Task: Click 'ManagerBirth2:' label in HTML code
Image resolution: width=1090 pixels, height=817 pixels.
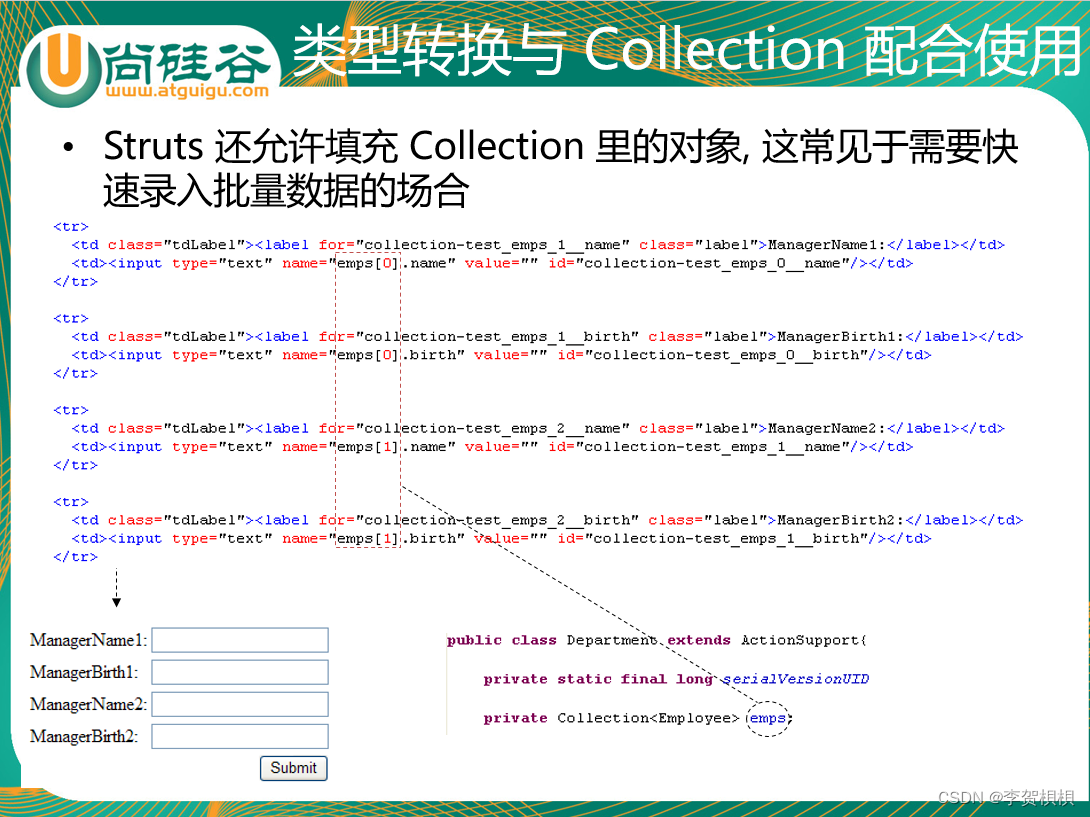Action: 841,520
